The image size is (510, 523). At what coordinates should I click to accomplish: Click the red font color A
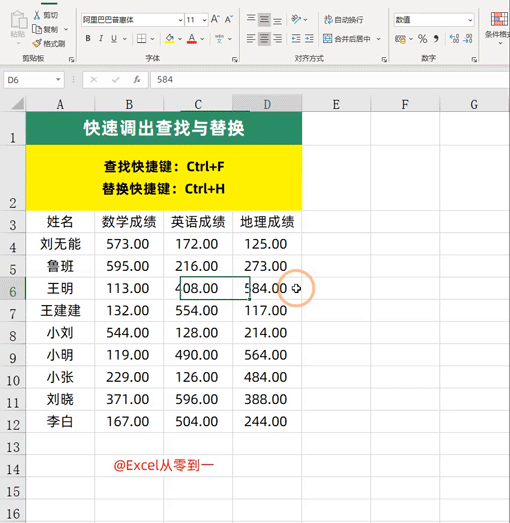(x=192, y=39)
